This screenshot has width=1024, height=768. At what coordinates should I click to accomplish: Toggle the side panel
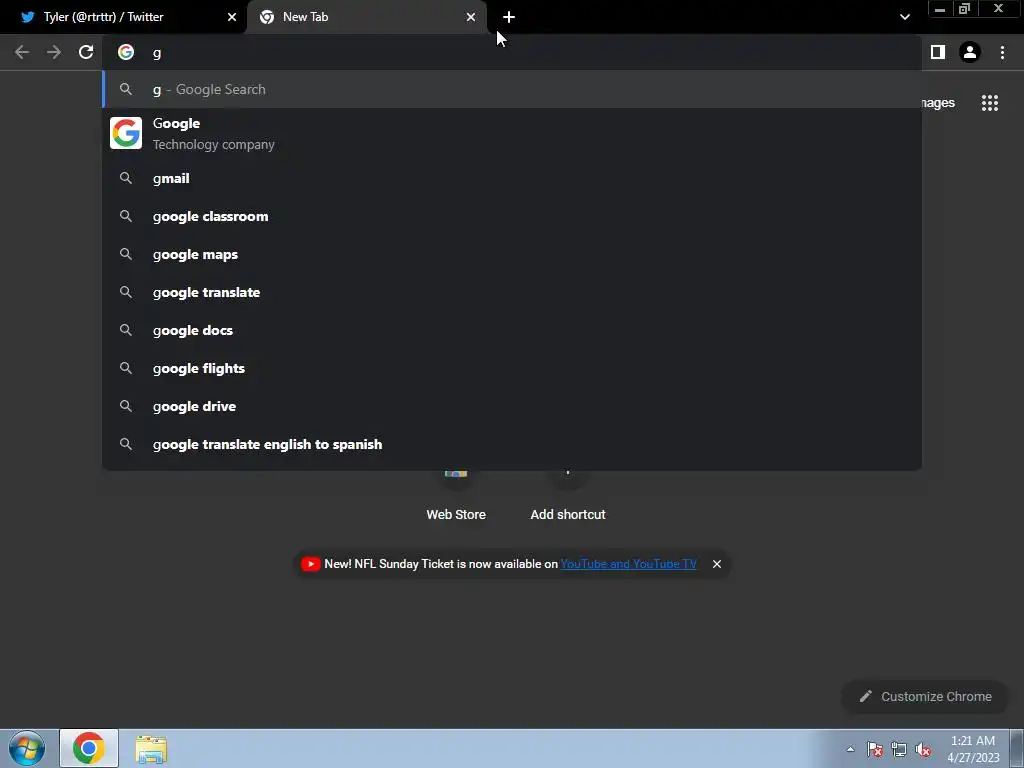click(x=938, y=52)
